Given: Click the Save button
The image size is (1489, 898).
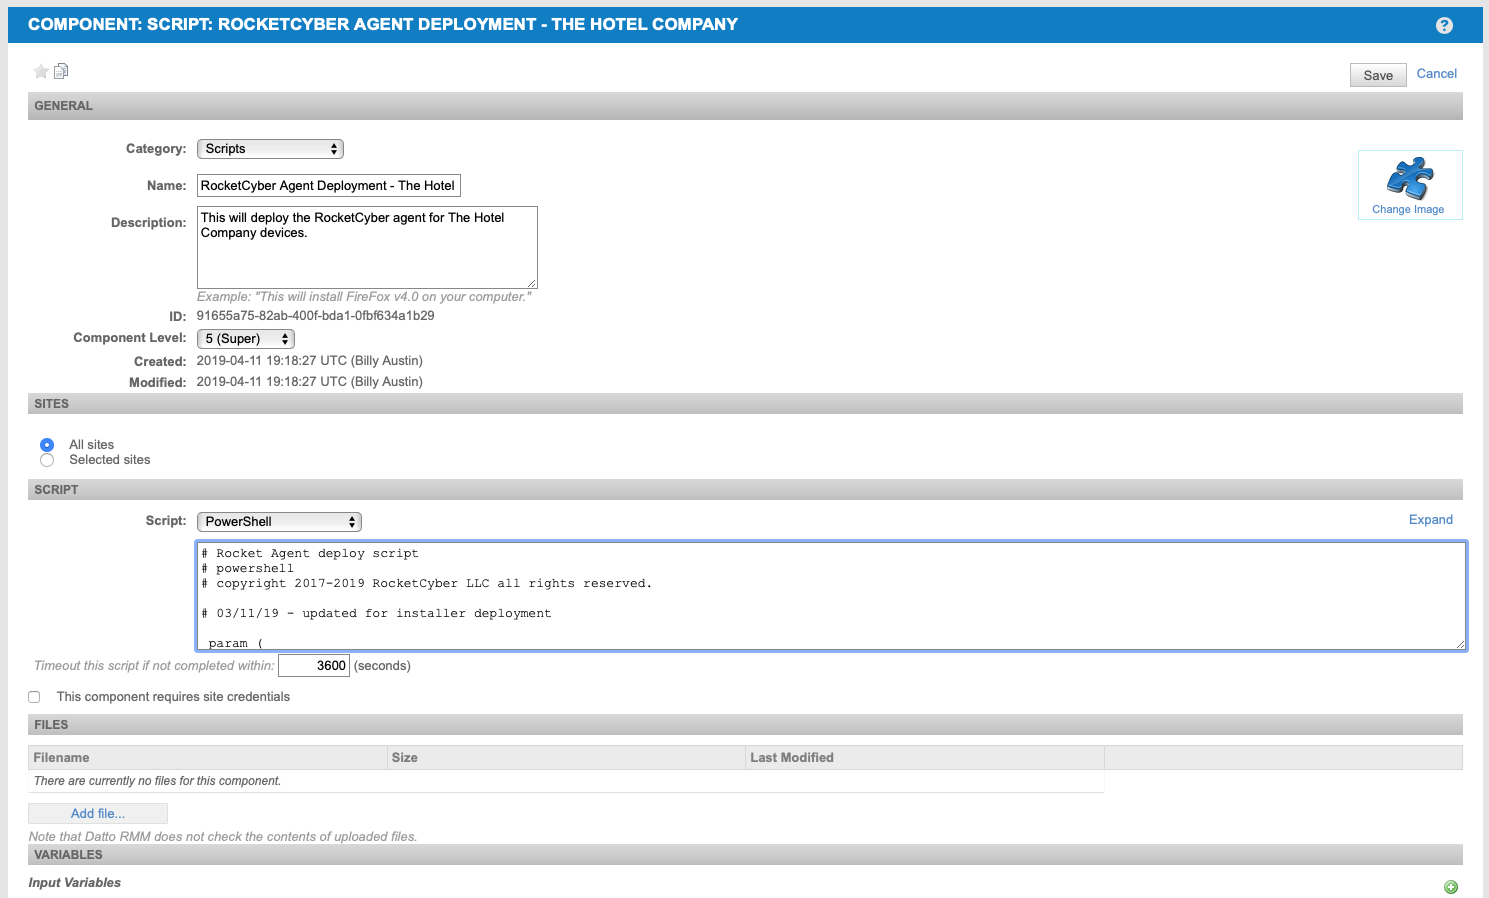Looking at the screenshot, I should point(1378,75).
